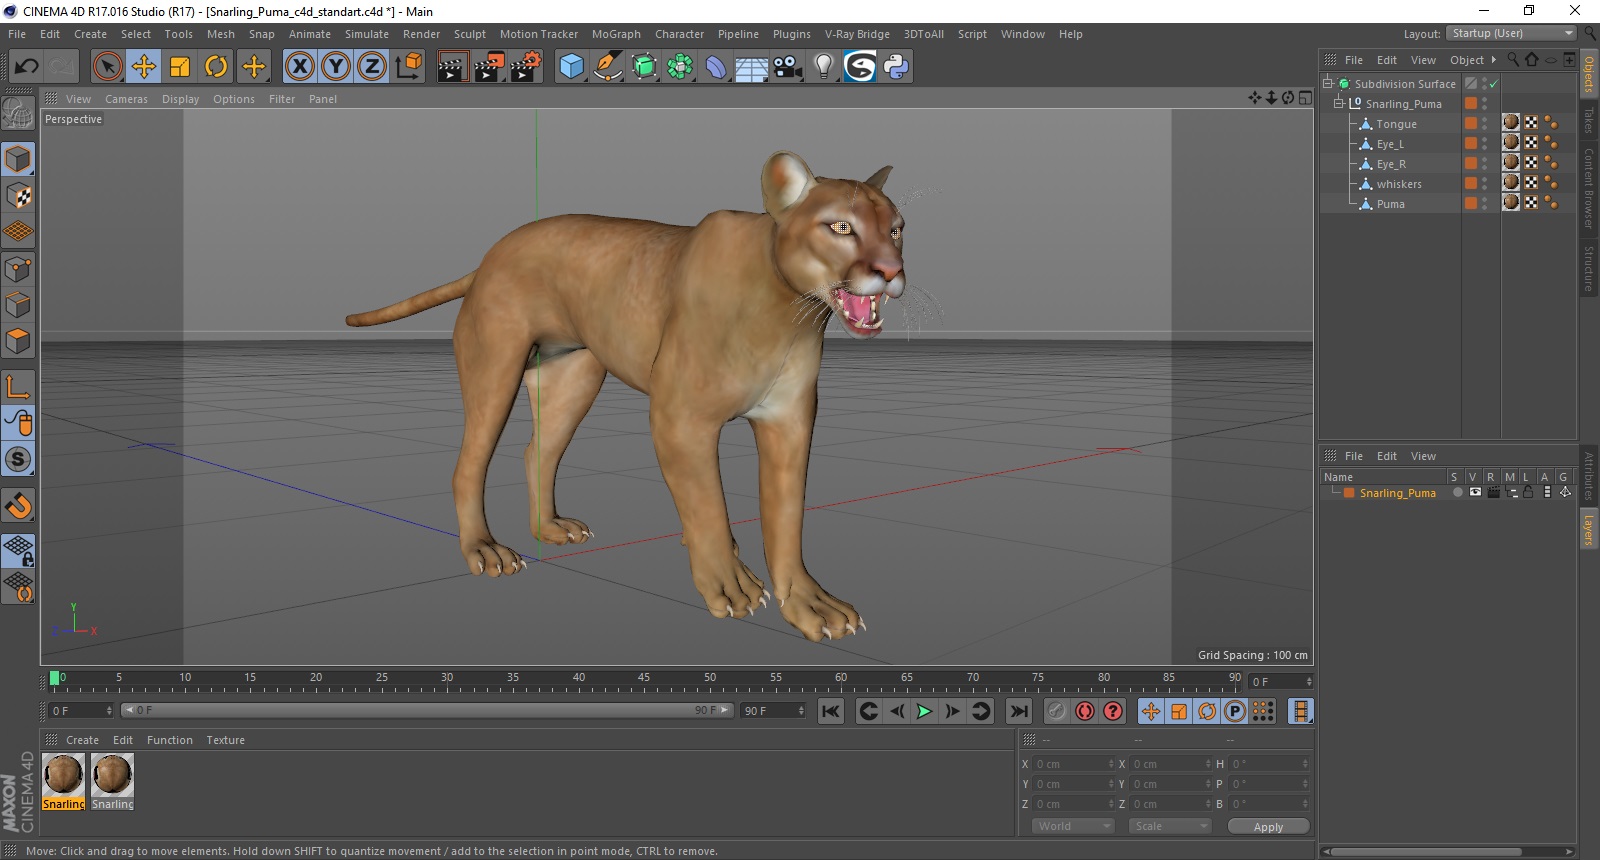This screenshot has height=860, width=1600.
Task: Click Snarling_Puma layer color in Layers
Action: coord(1349,493)
